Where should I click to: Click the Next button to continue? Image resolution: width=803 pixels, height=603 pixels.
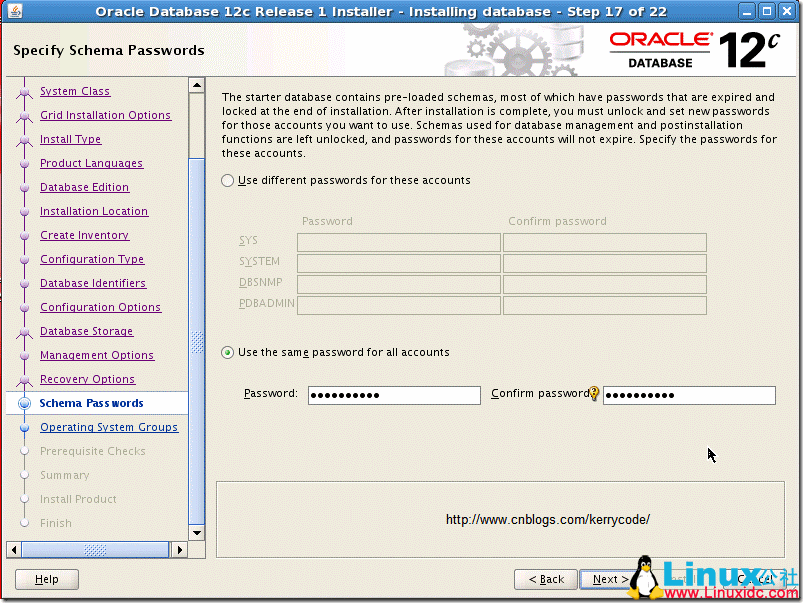[609, 579]
